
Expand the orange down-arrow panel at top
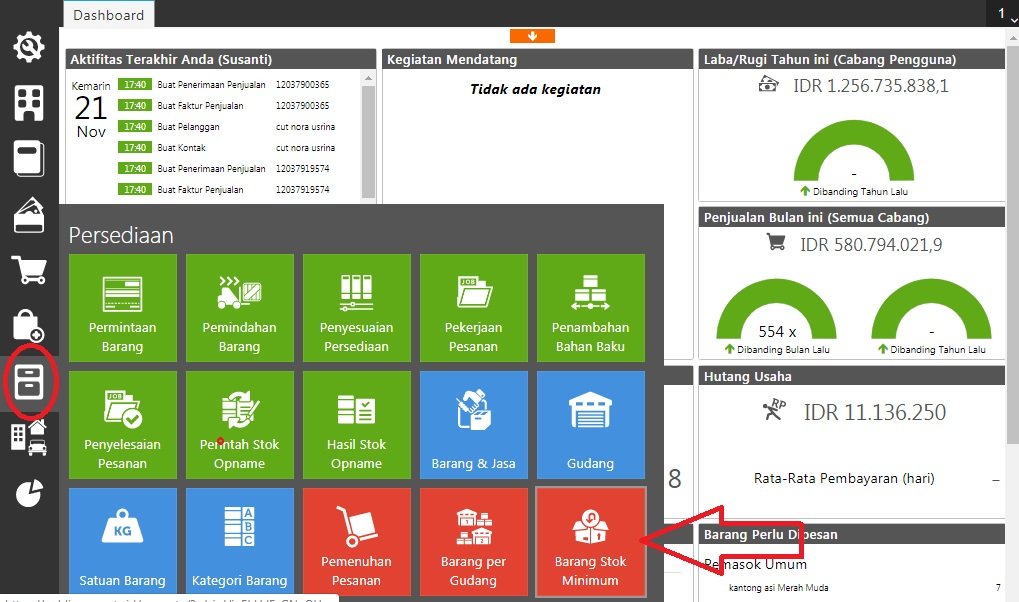point(532,36)
